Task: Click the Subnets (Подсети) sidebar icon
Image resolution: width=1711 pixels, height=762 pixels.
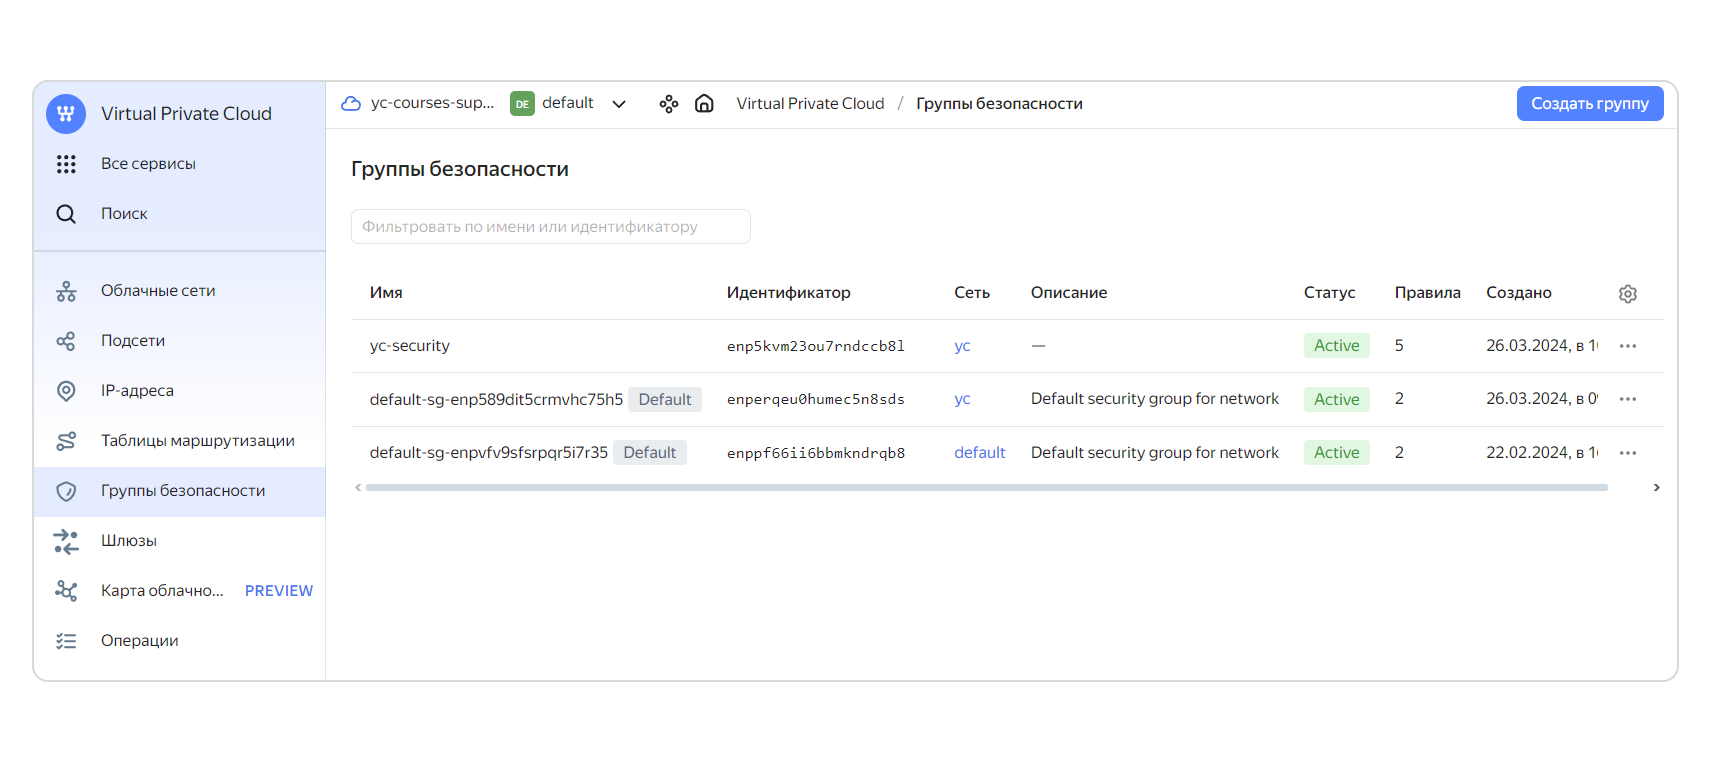Action: click(x=66, y=341)
